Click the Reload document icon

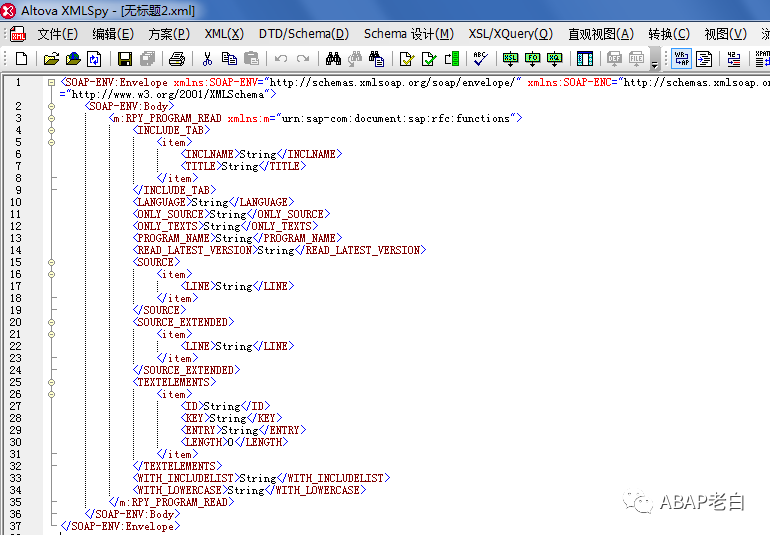(94, 59)
